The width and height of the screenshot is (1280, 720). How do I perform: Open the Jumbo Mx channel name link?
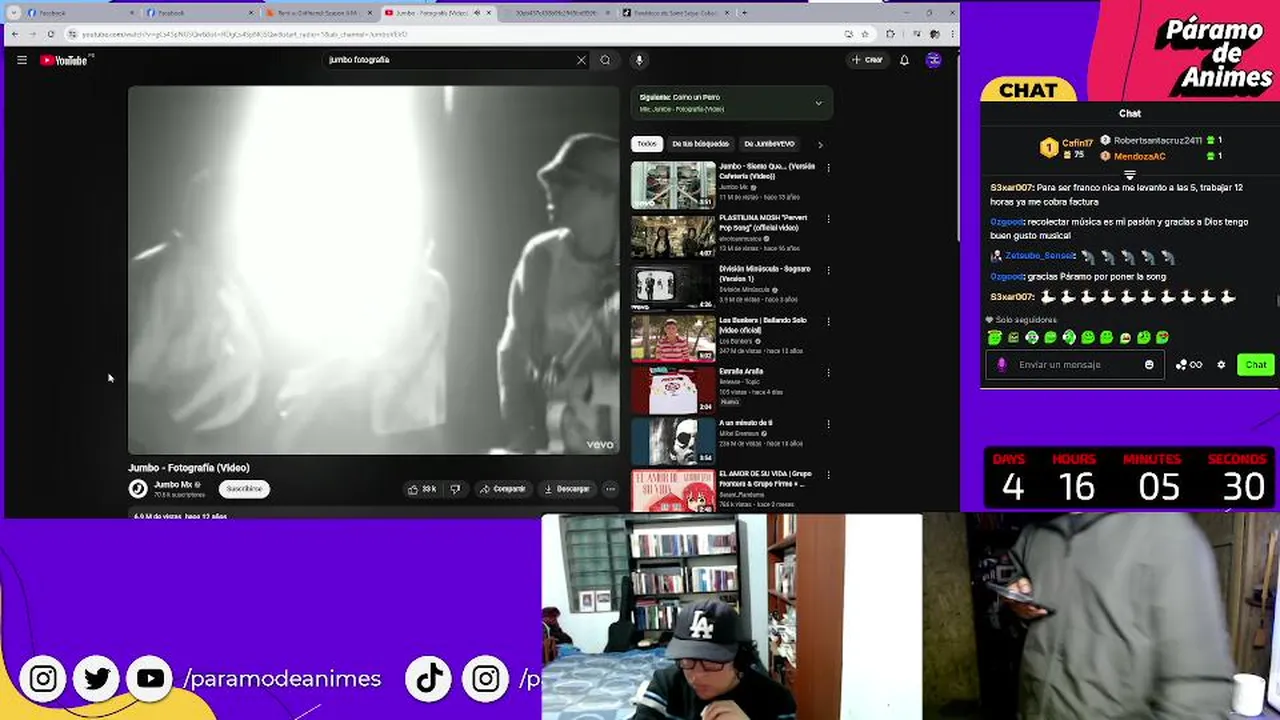(x=173, y=484)
